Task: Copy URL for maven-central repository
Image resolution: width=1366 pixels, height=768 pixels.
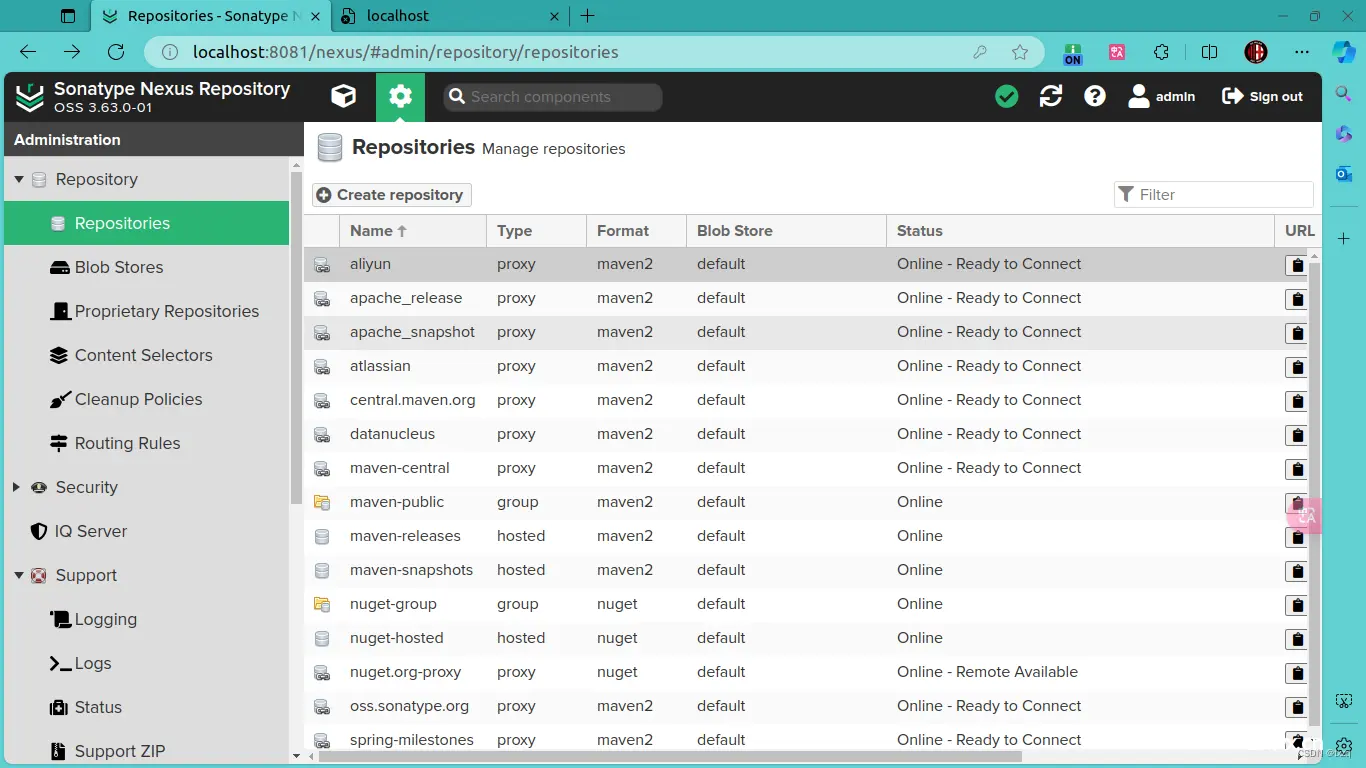Action: (1297, 469)
